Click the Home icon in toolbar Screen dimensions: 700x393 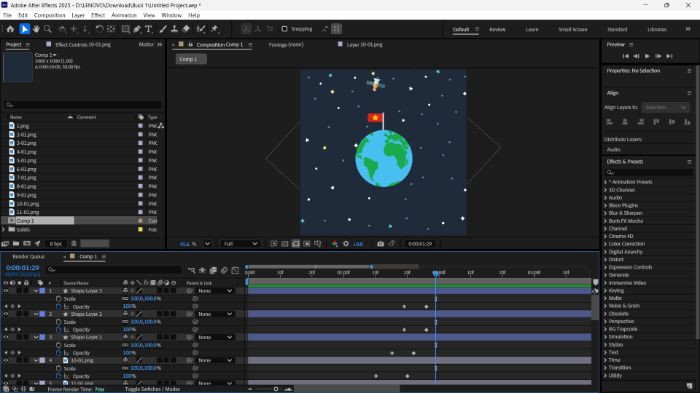[10, 29]
